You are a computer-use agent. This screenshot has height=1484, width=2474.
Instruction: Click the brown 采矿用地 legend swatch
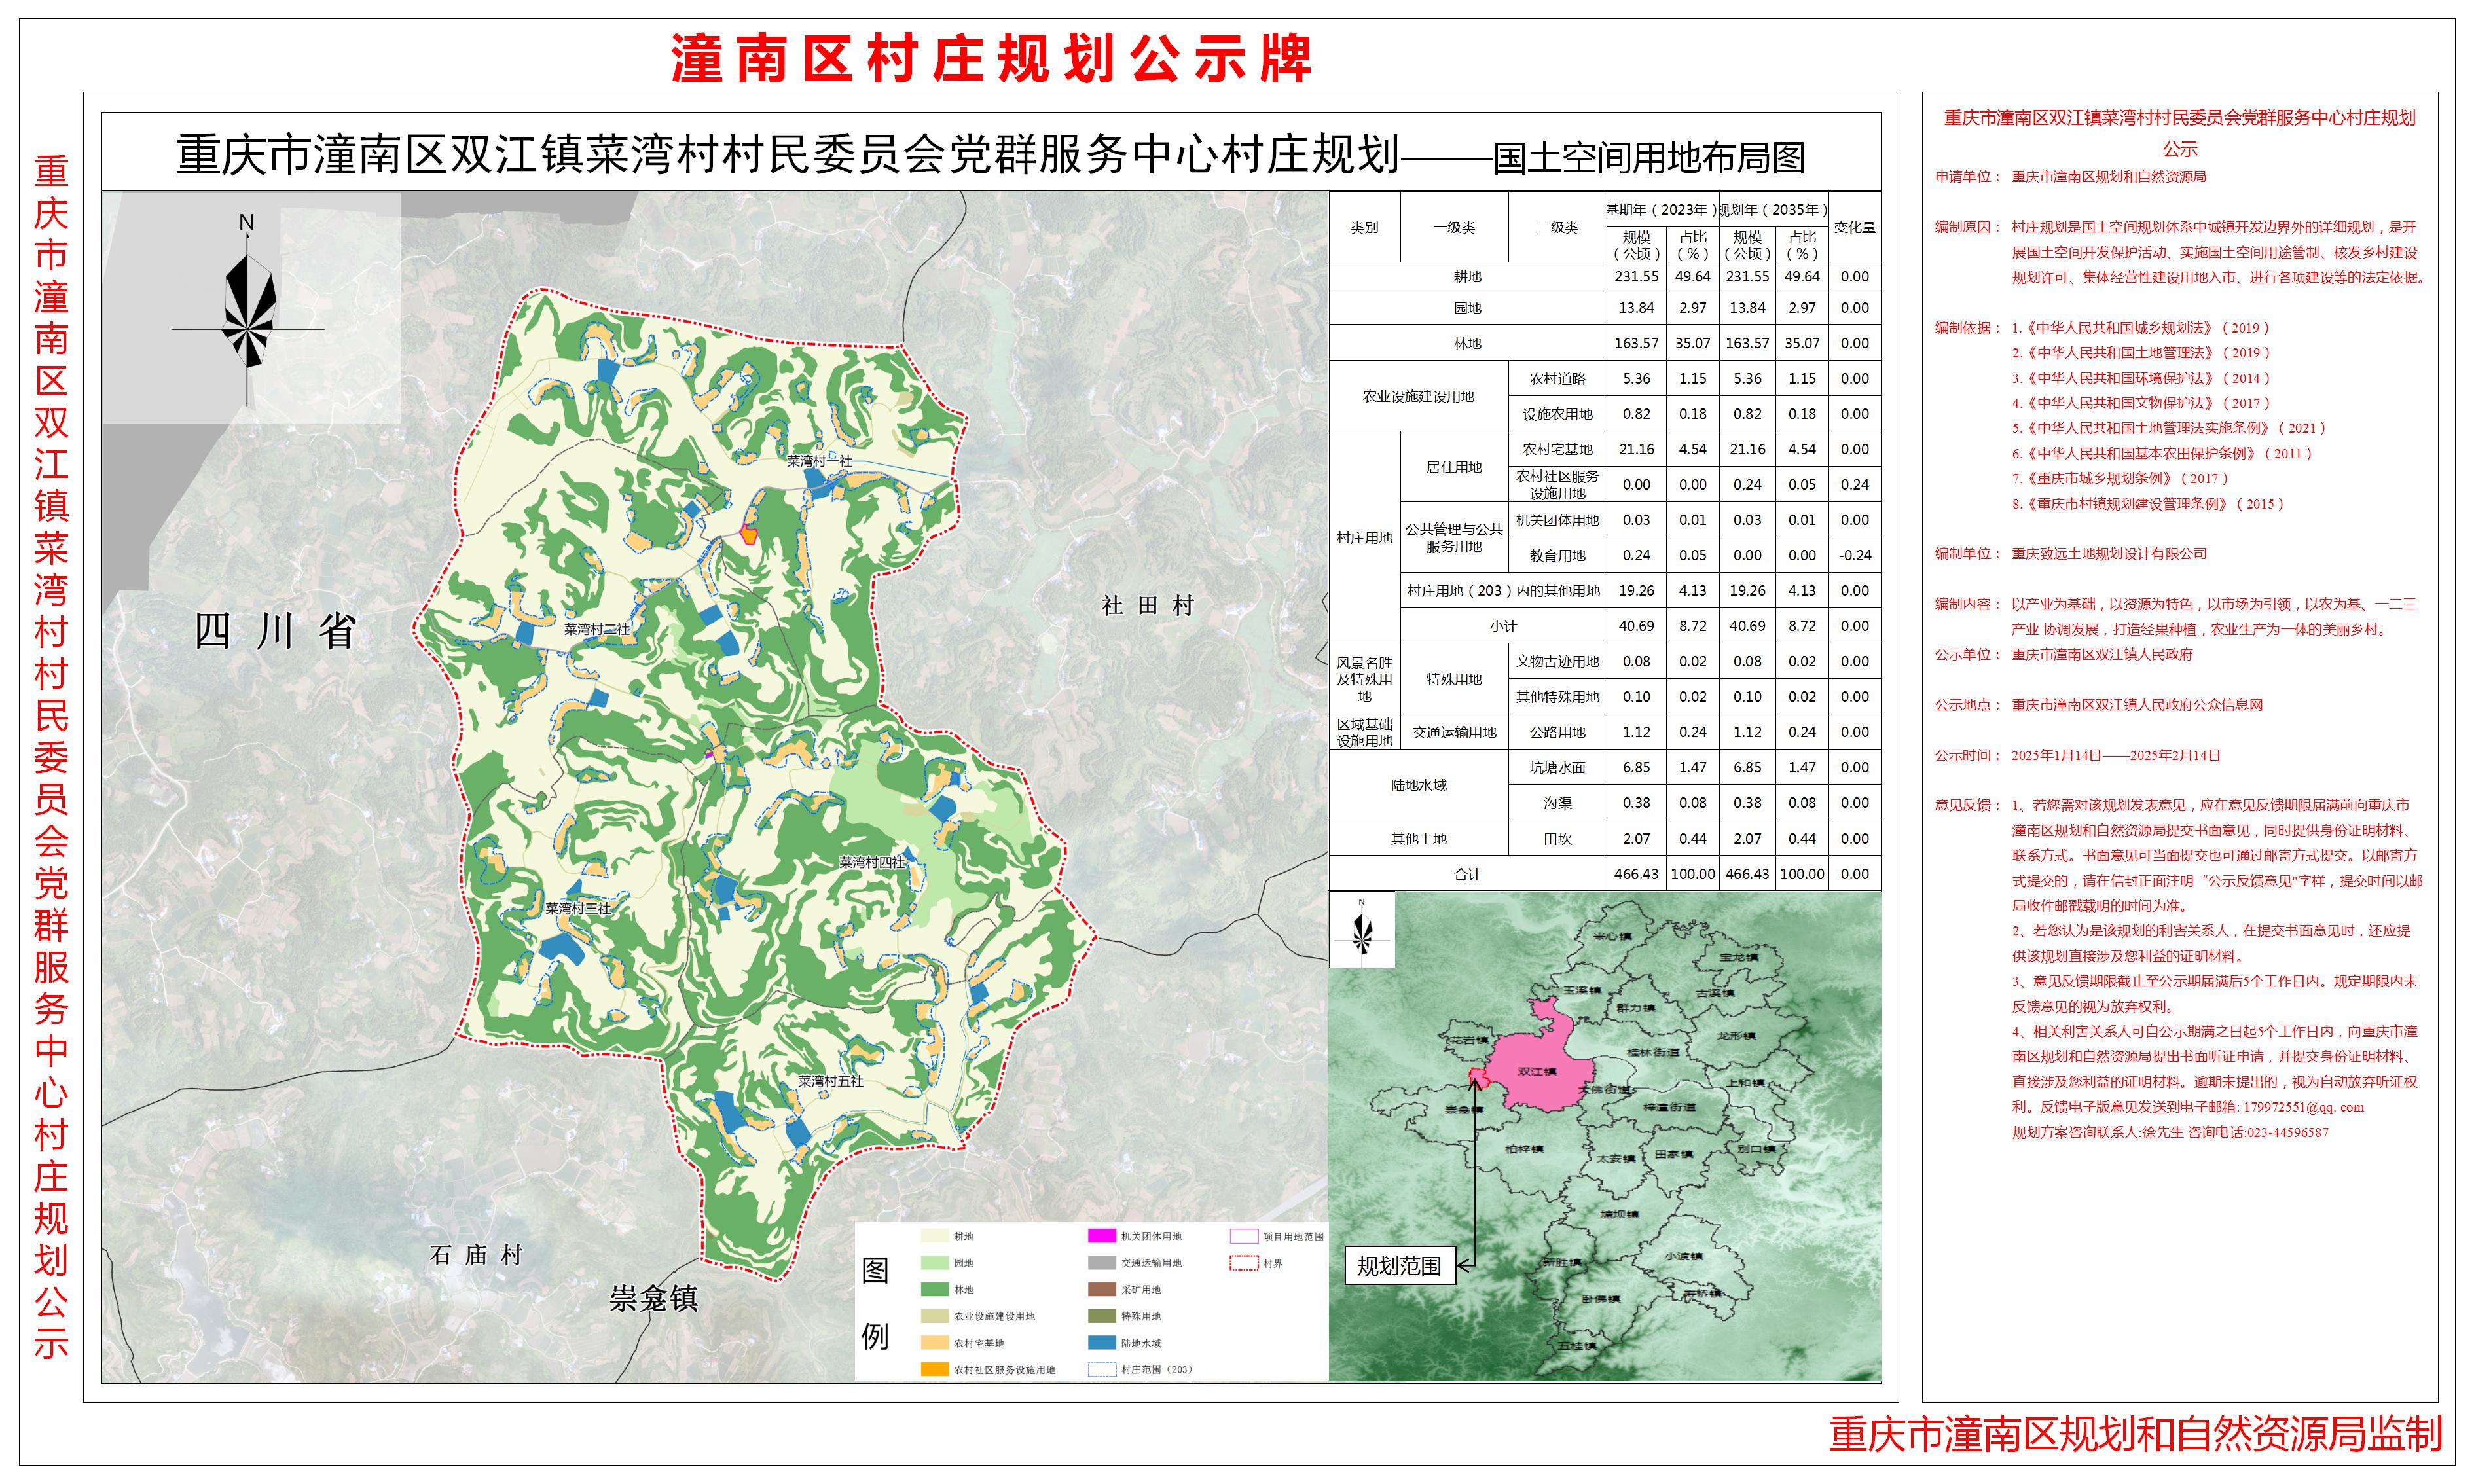tap(1101, 1290)
